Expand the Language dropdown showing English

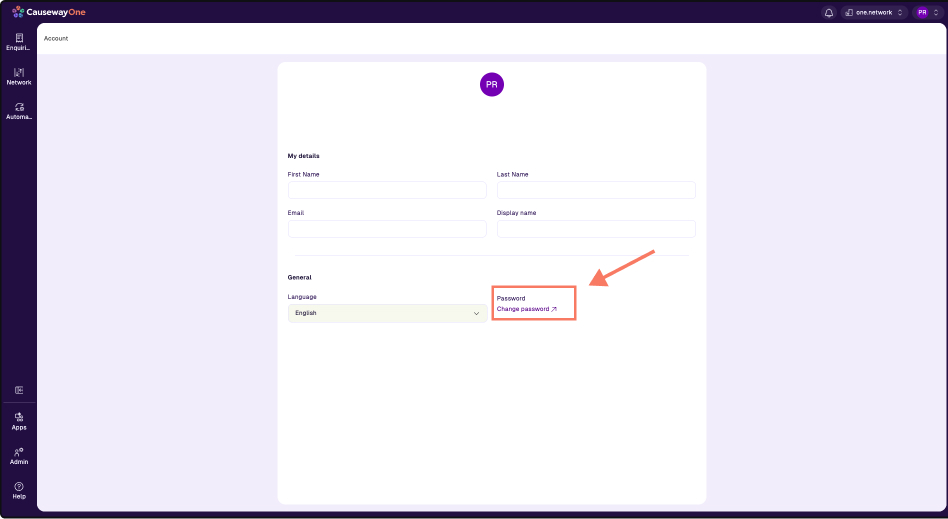click(387, 313)
